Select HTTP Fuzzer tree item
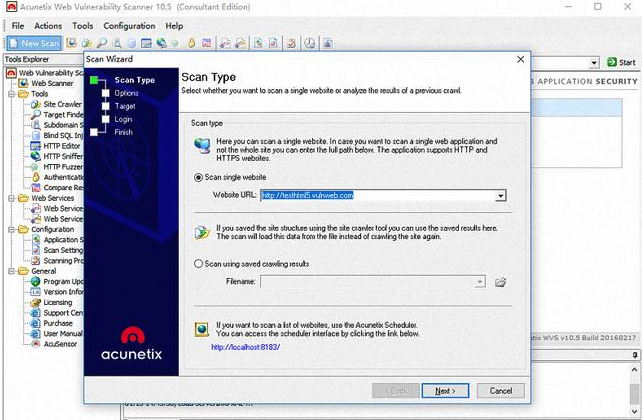644x420 pixels. click(63, 167)
